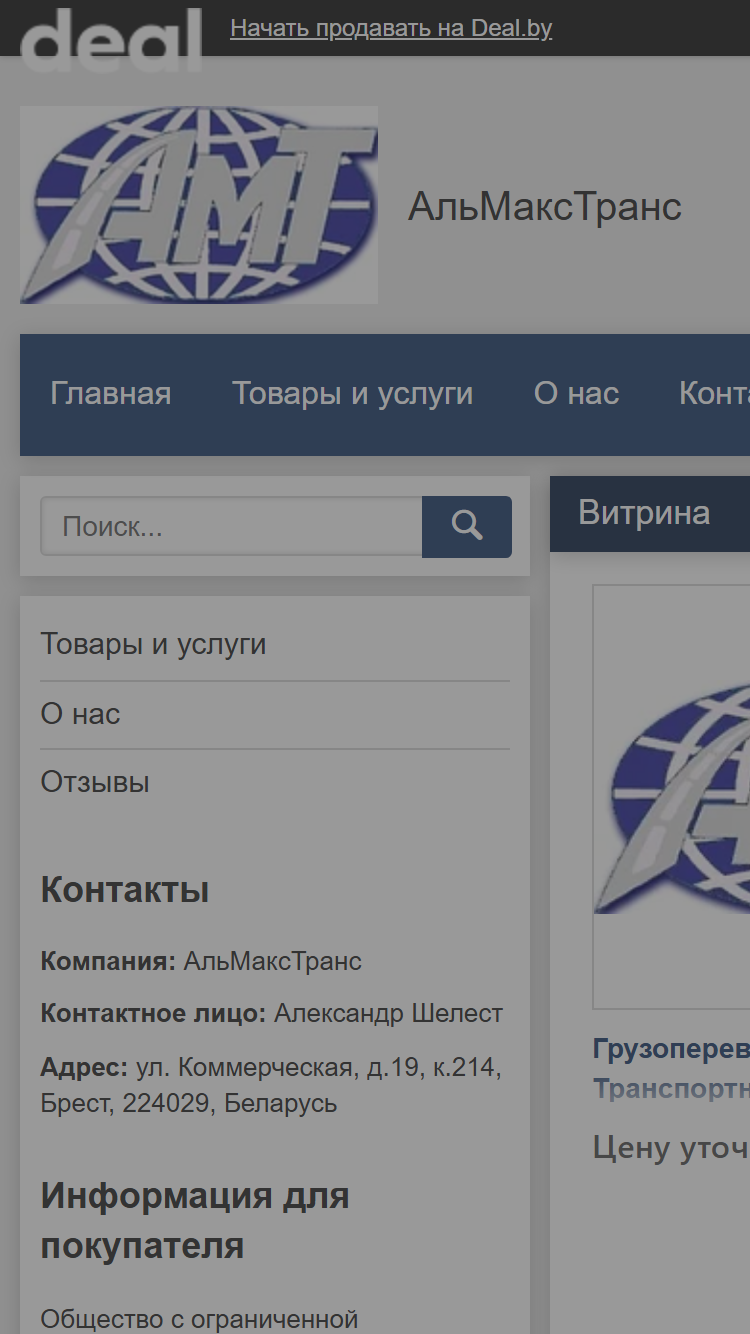Click the Контакты sidebar heading
750x1334 pixels.
pos(125,889)
